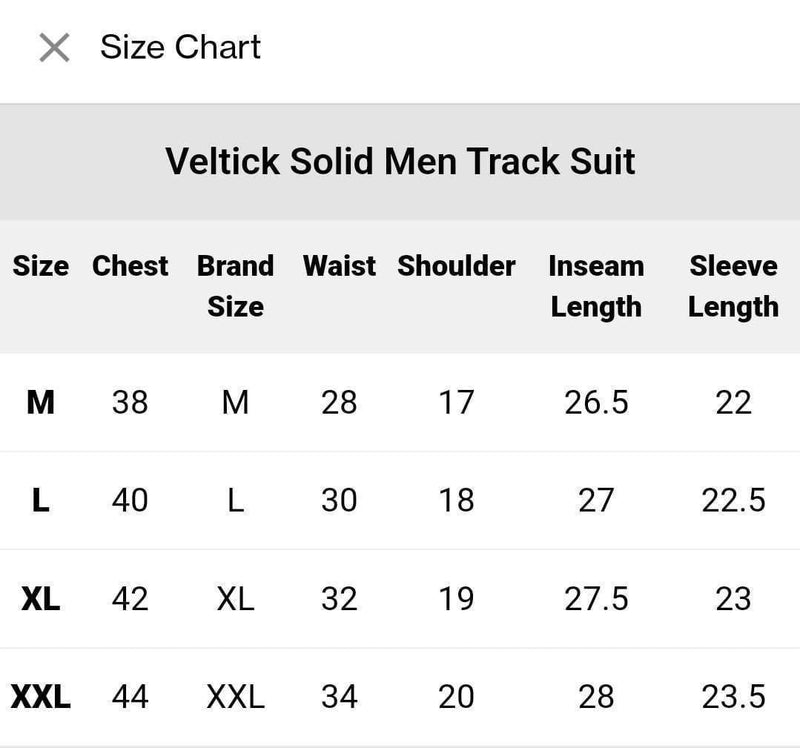
Task: Click the Veltick Solid Men Track Suit heading
Action: click(400, 161)
